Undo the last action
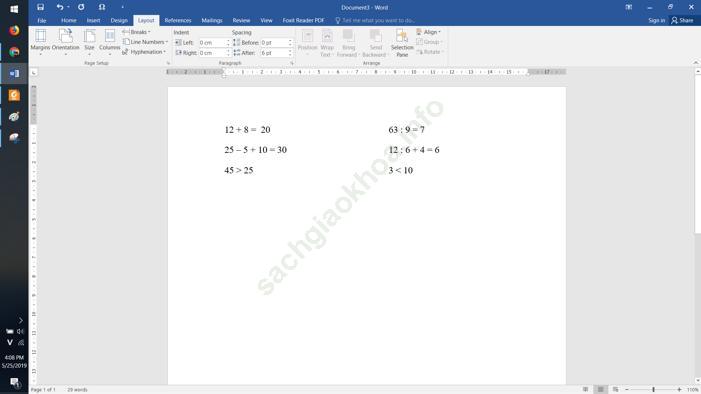The image size is (701, 394). click(x=59, y=7)
